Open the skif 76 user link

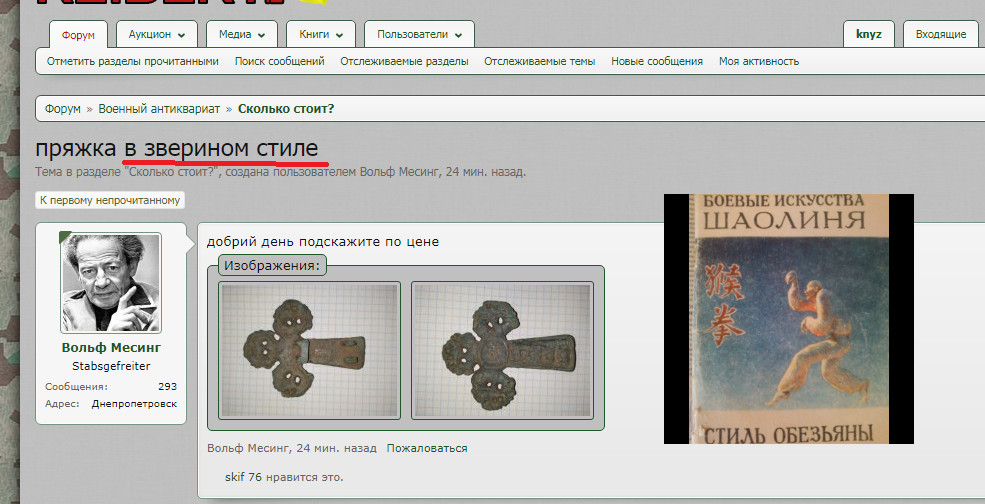243,477
